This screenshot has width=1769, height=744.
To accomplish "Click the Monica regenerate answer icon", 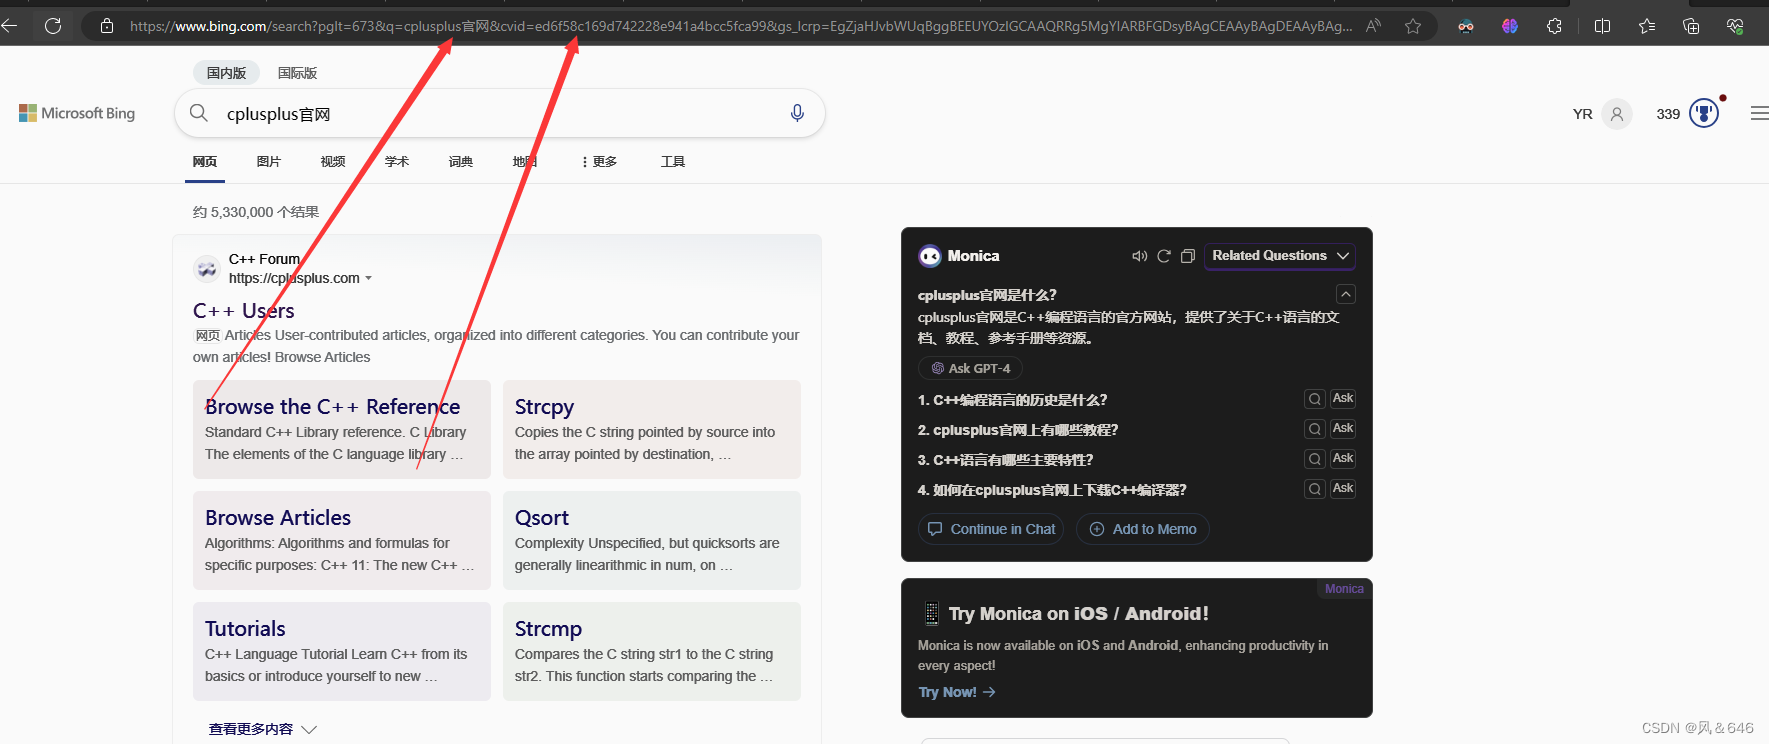I will (x=1164, y=256).
